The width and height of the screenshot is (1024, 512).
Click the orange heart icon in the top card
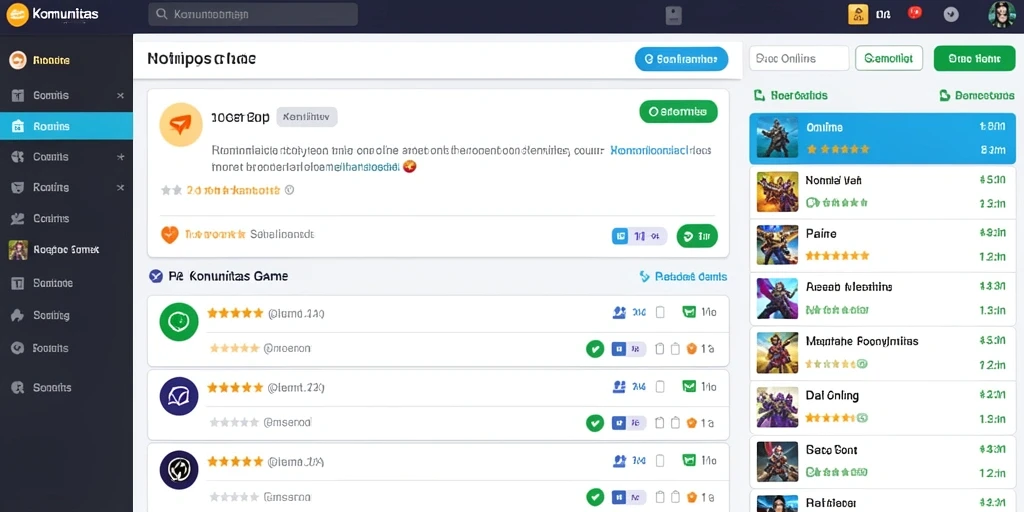[x=170, y=234]
